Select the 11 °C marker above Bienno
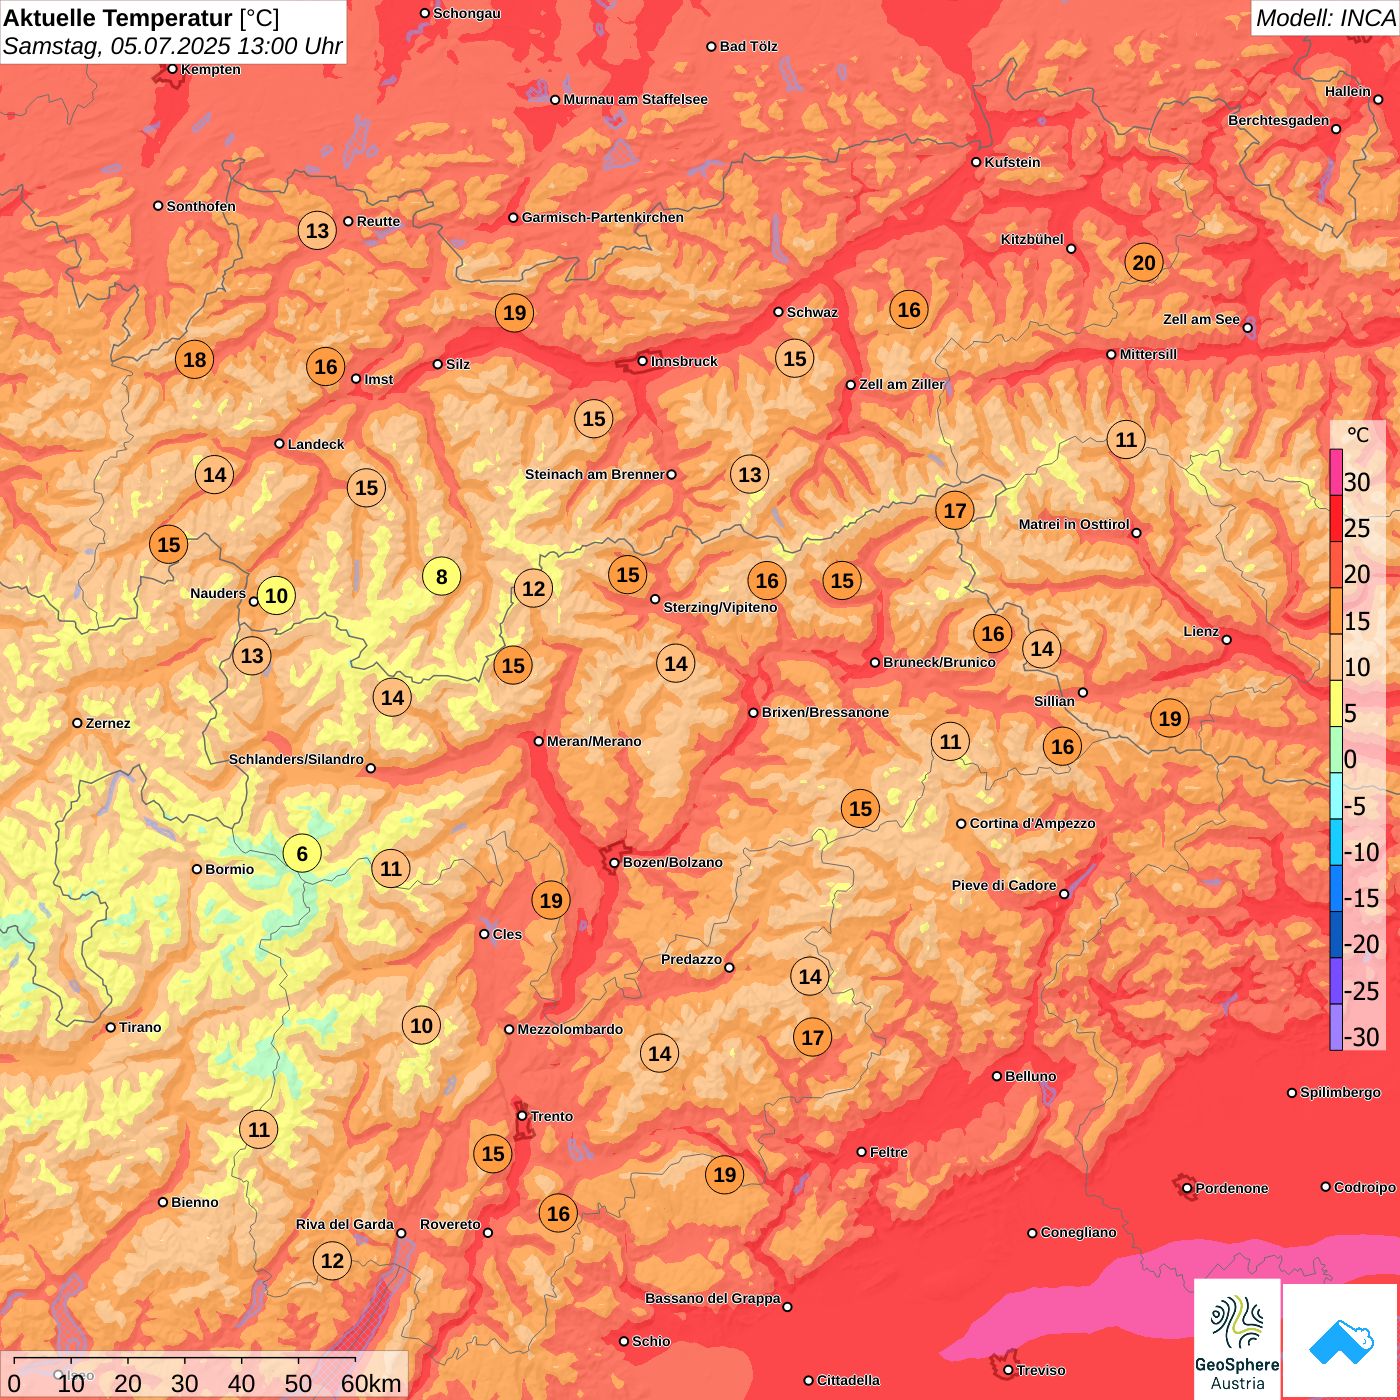This screenshot has width=1400, height=1400. click(259, 1130)
